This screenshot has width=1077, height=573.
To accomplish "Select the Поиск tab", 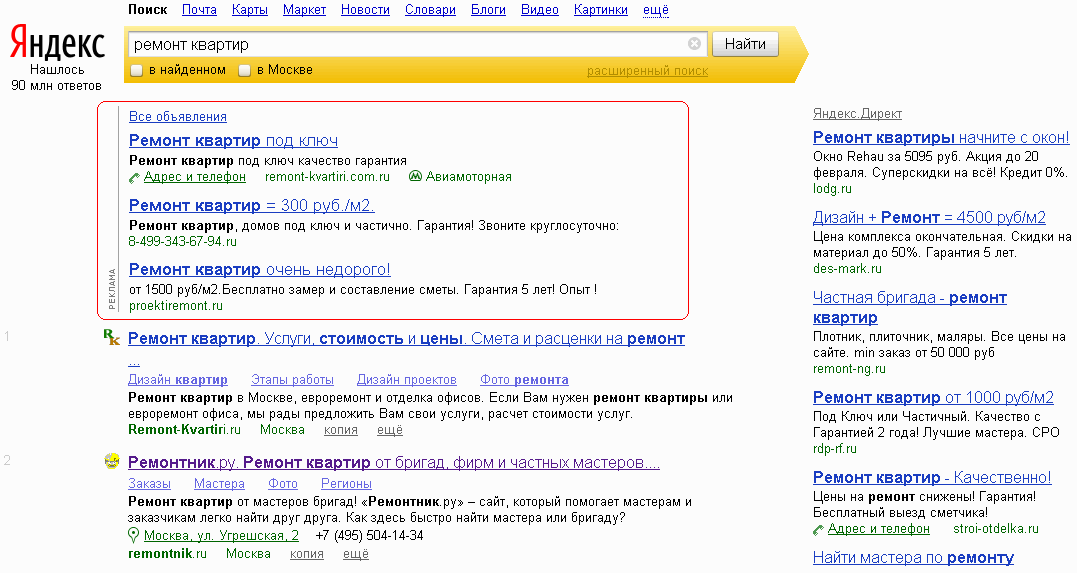I will pyautogui.click(x=148, y=10).
